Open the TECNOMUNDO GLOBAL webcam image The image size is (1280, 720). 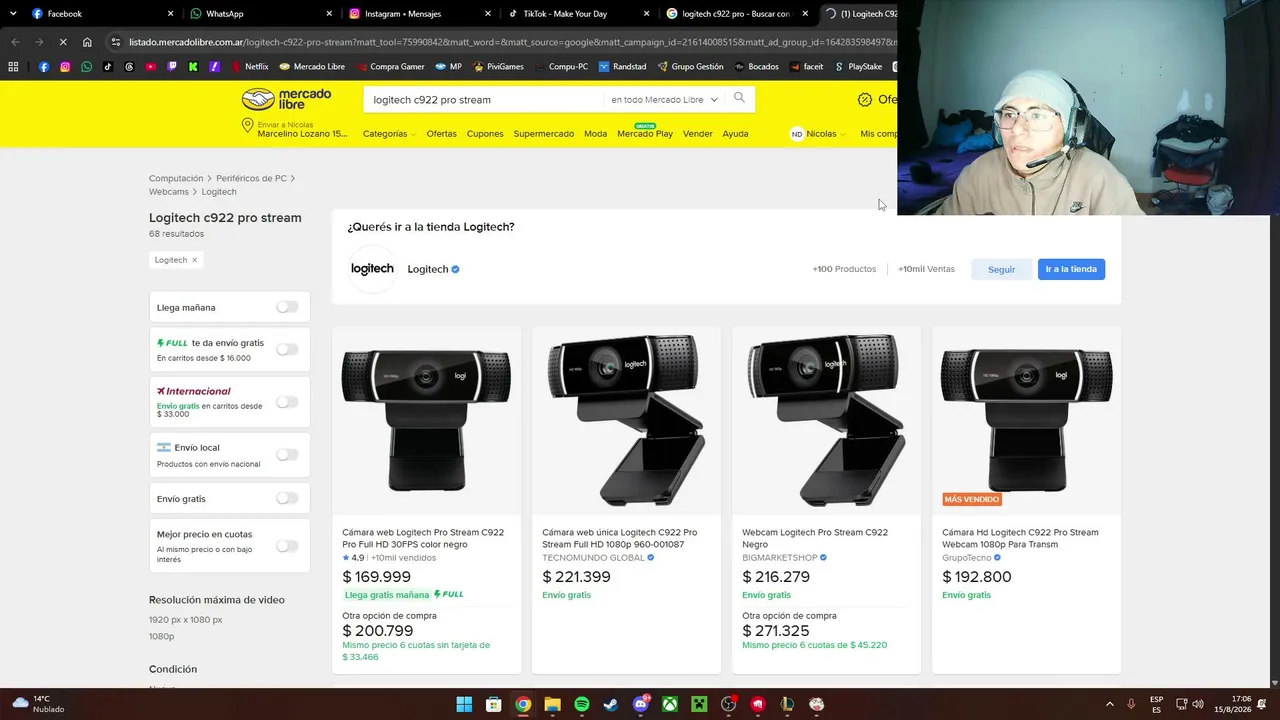[x=626, y=420]
